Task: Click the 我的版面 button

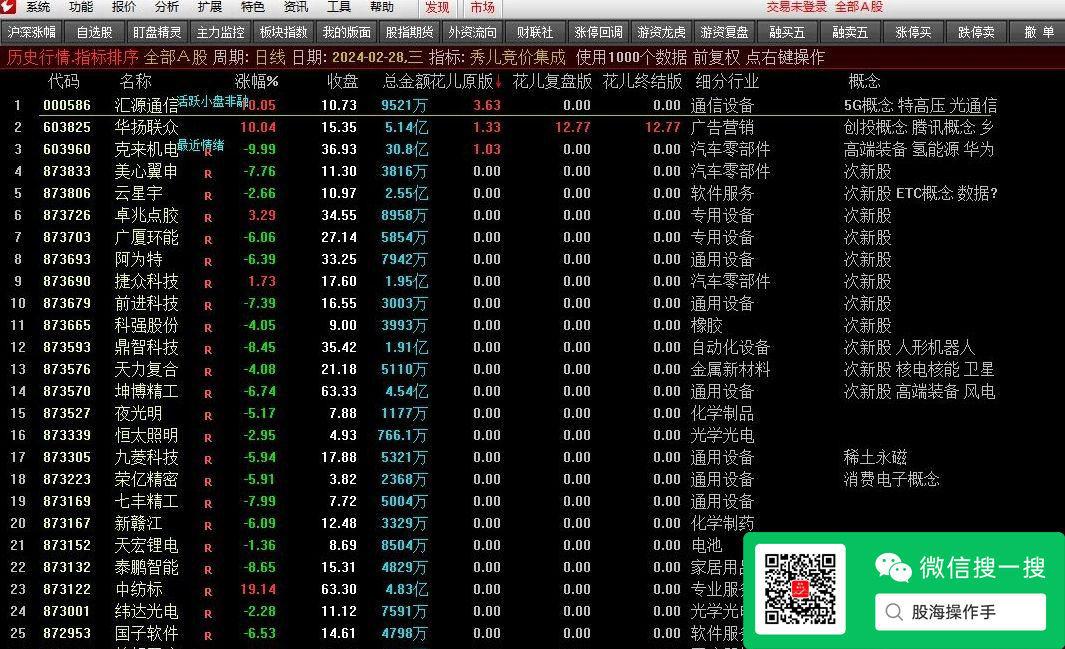Action: (346, 32)
